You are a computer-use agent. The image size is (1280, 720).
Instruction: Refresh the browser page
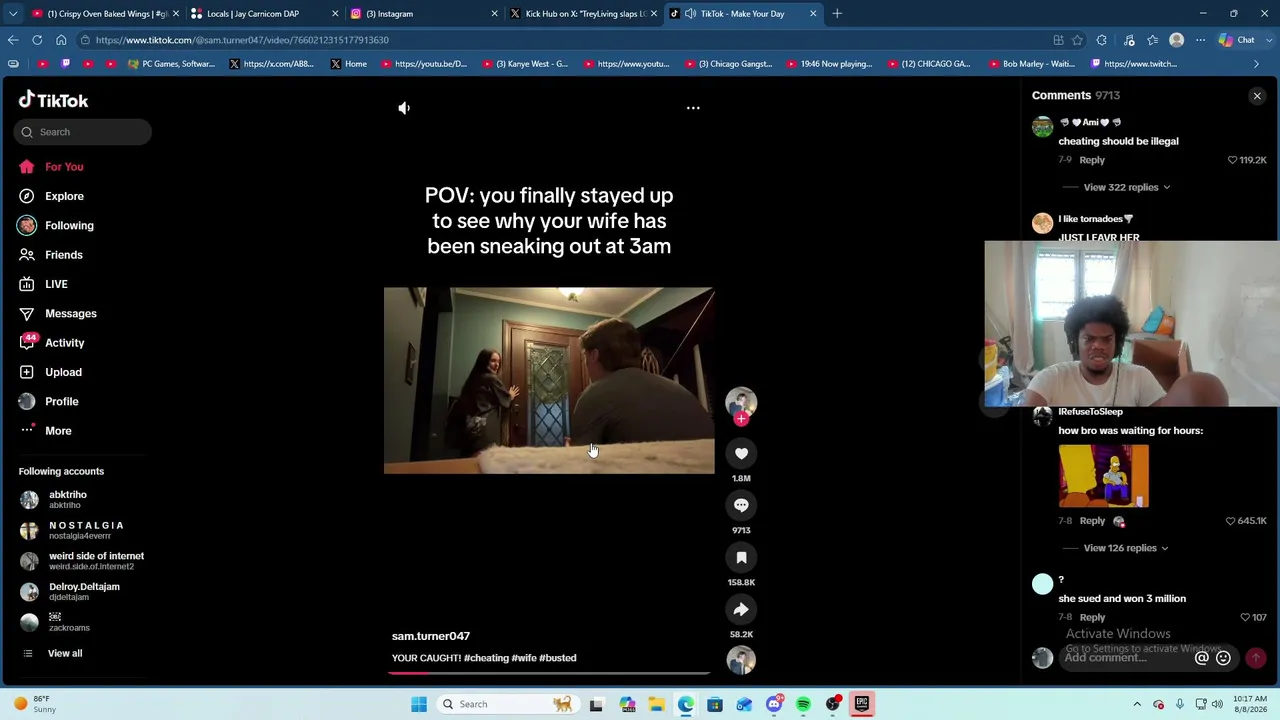click(x=37, y=40)
